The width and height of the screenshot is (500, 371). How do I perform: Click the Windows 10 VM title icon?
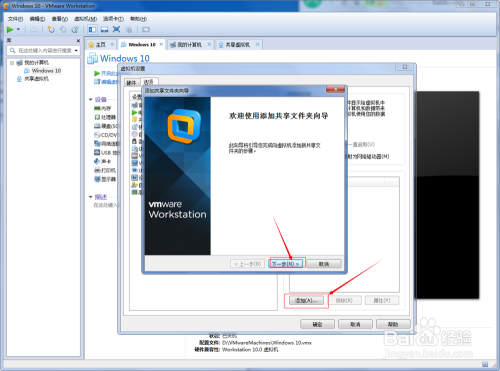click(92, 59)
